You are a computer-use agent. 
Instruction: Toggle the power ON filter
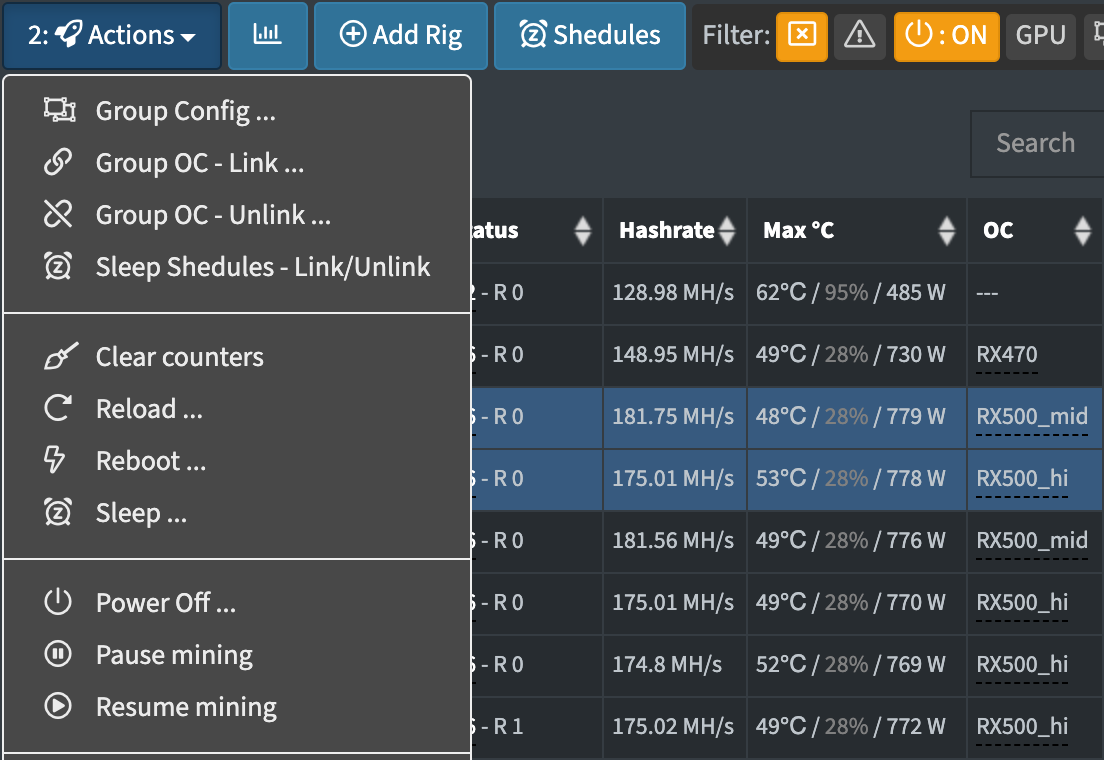(x=946, y=35)
